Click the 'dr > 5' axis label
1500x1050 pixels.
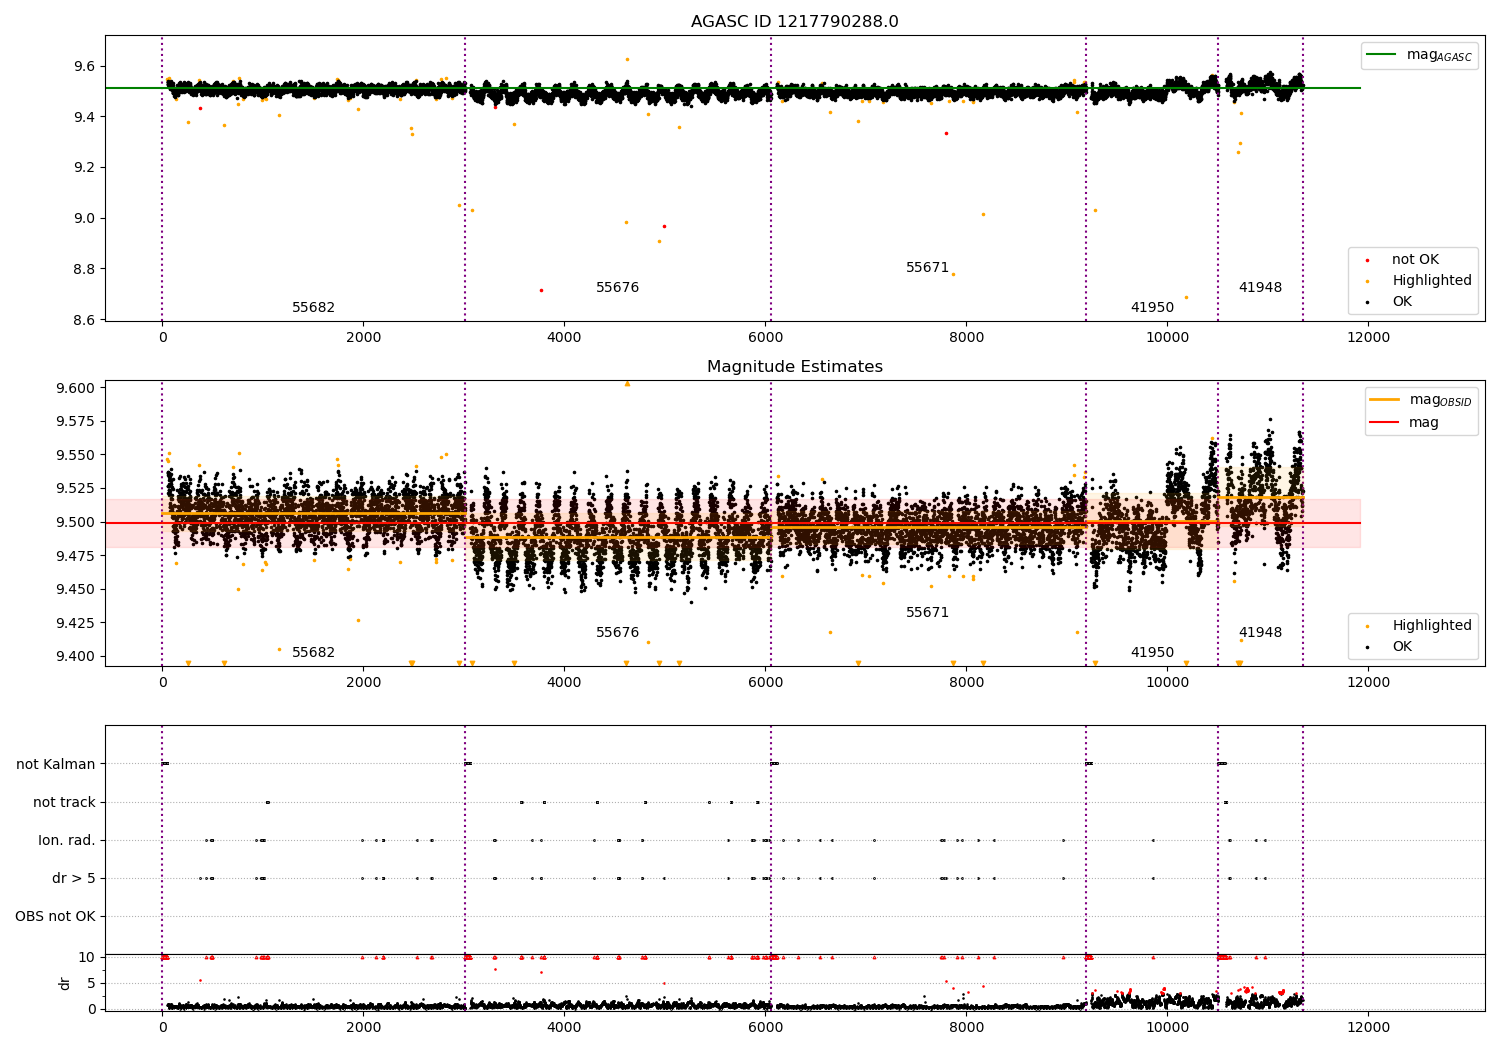74,879
